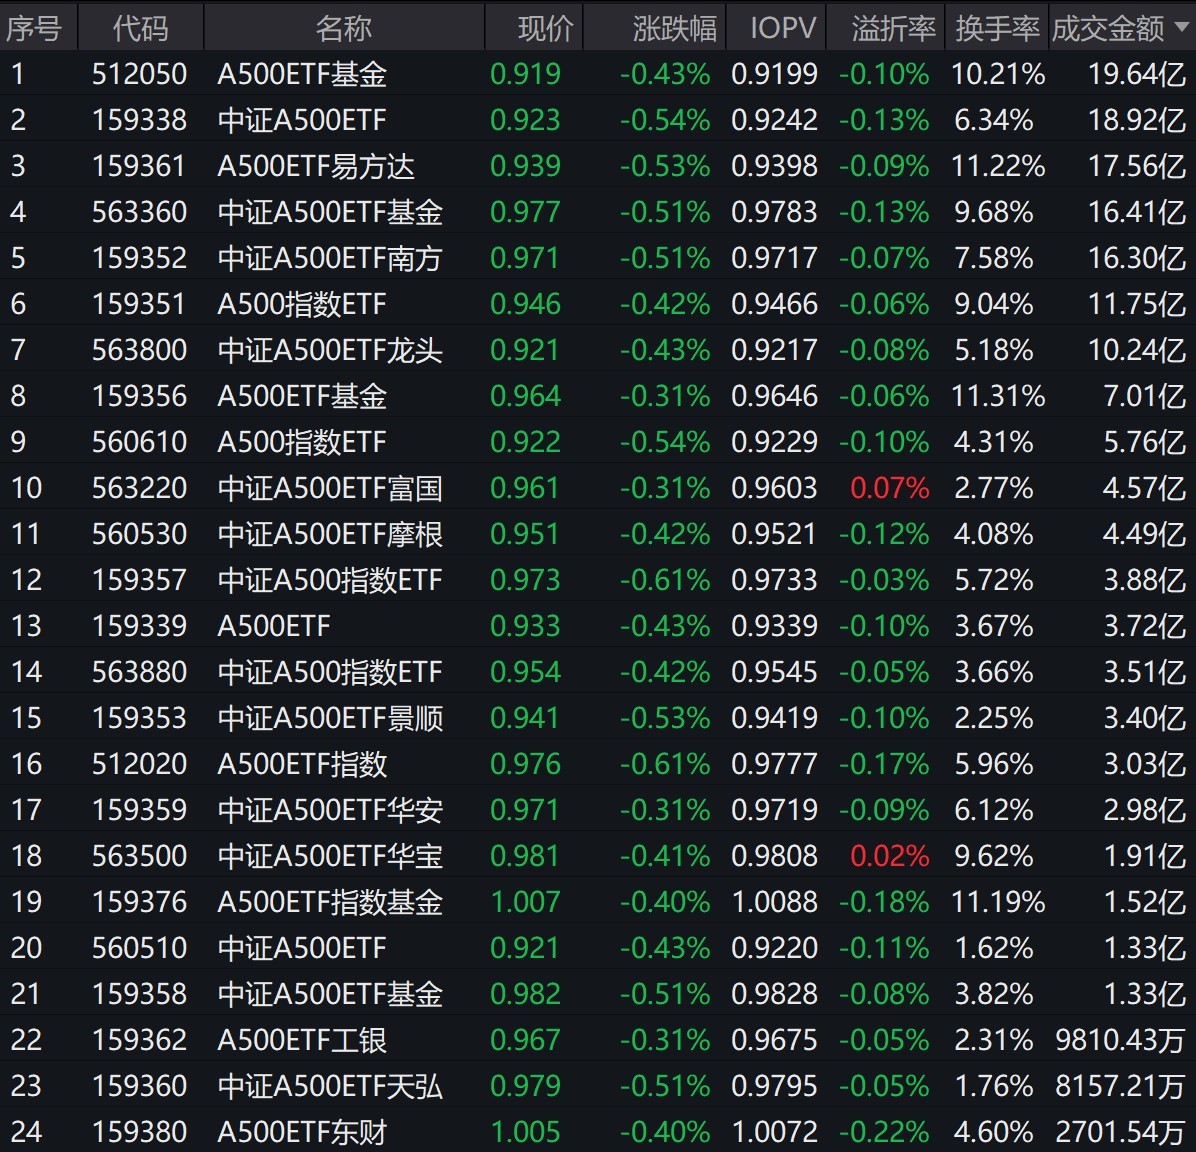The height and width of the screenshot is (1152, 1196).
Task: Click turnover amount 19.64亿
Action: pos(1137,74)
